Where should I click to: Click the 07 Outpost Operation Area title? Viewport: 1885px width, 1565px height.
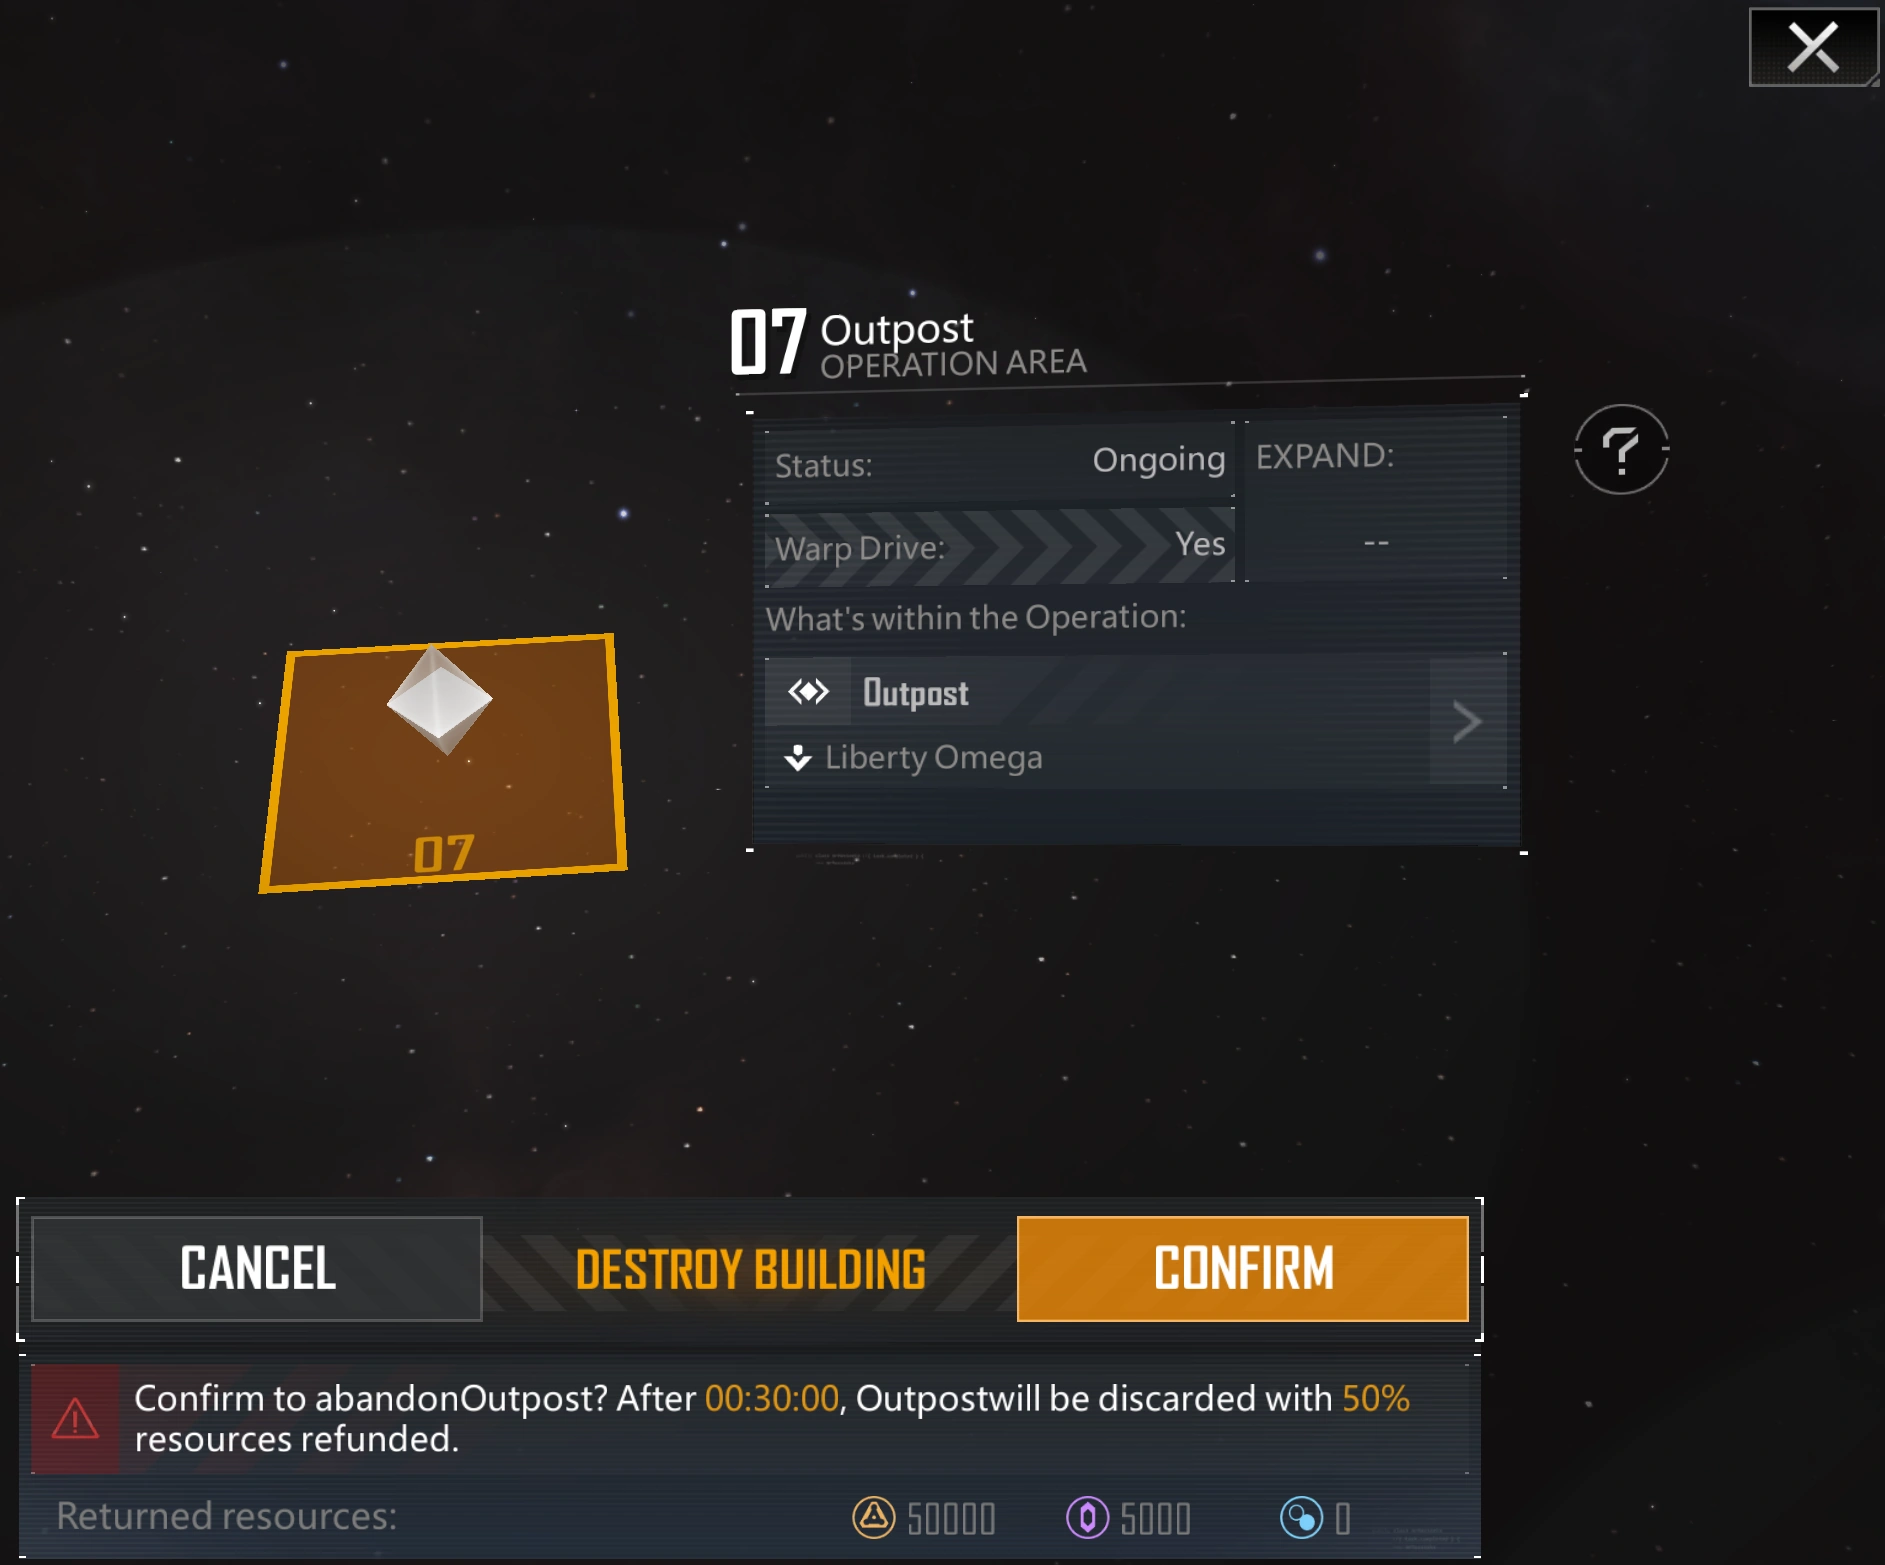coord(908,344)
